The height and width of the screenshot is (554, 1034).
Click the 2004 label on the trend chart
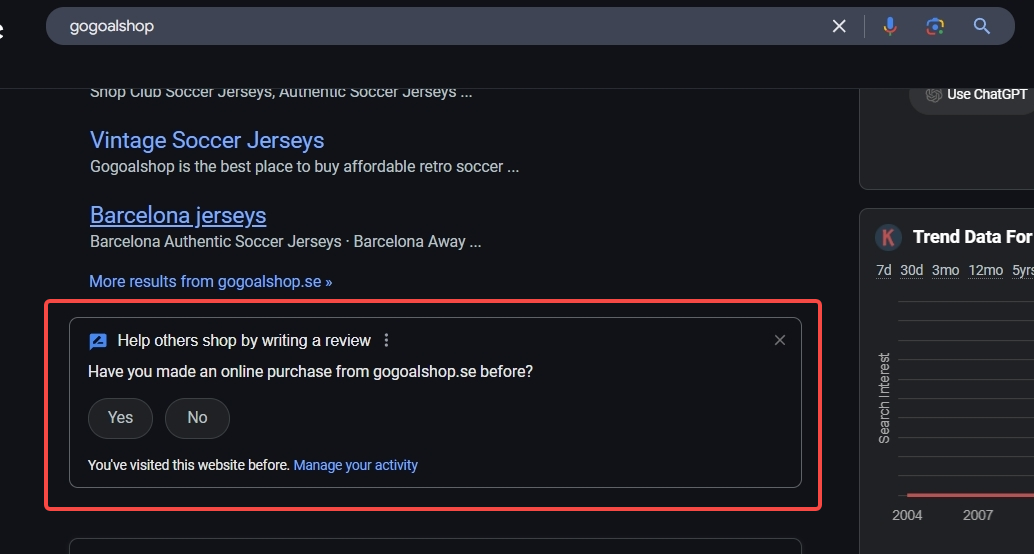click(907, 515)
